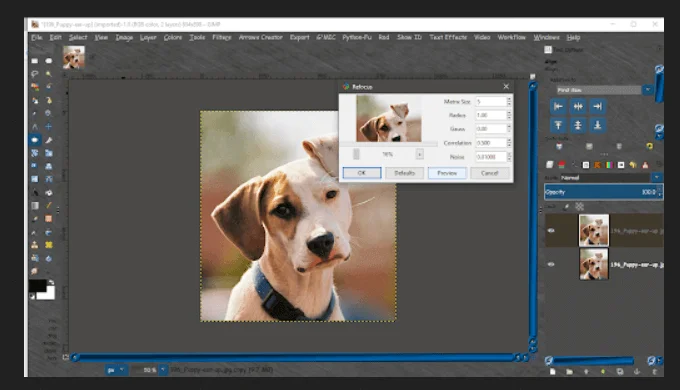This screenshot has height=390, width=680.
Task: Align right edge of target
Action: (x=598, y=106)
